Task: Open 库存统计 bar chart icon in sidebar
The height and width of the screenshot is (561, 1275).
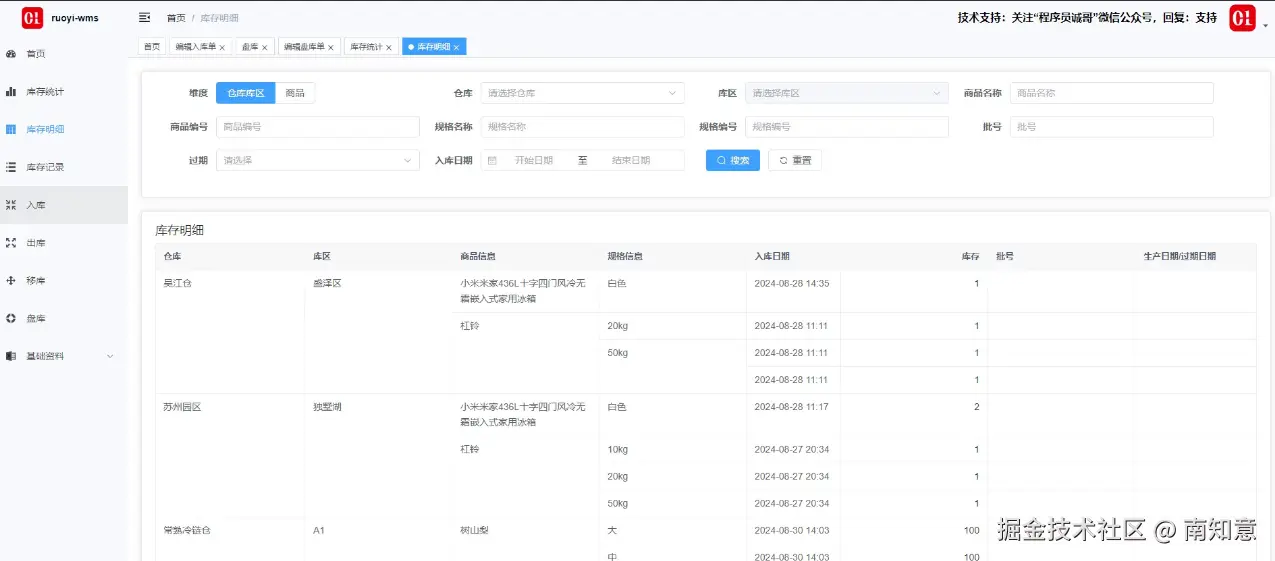Action: click(x=11, y=92)
